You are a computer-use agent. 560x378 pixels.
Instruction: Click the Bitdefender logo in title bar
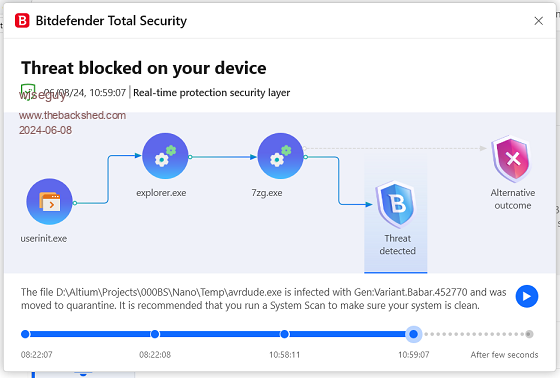(22, 21)
